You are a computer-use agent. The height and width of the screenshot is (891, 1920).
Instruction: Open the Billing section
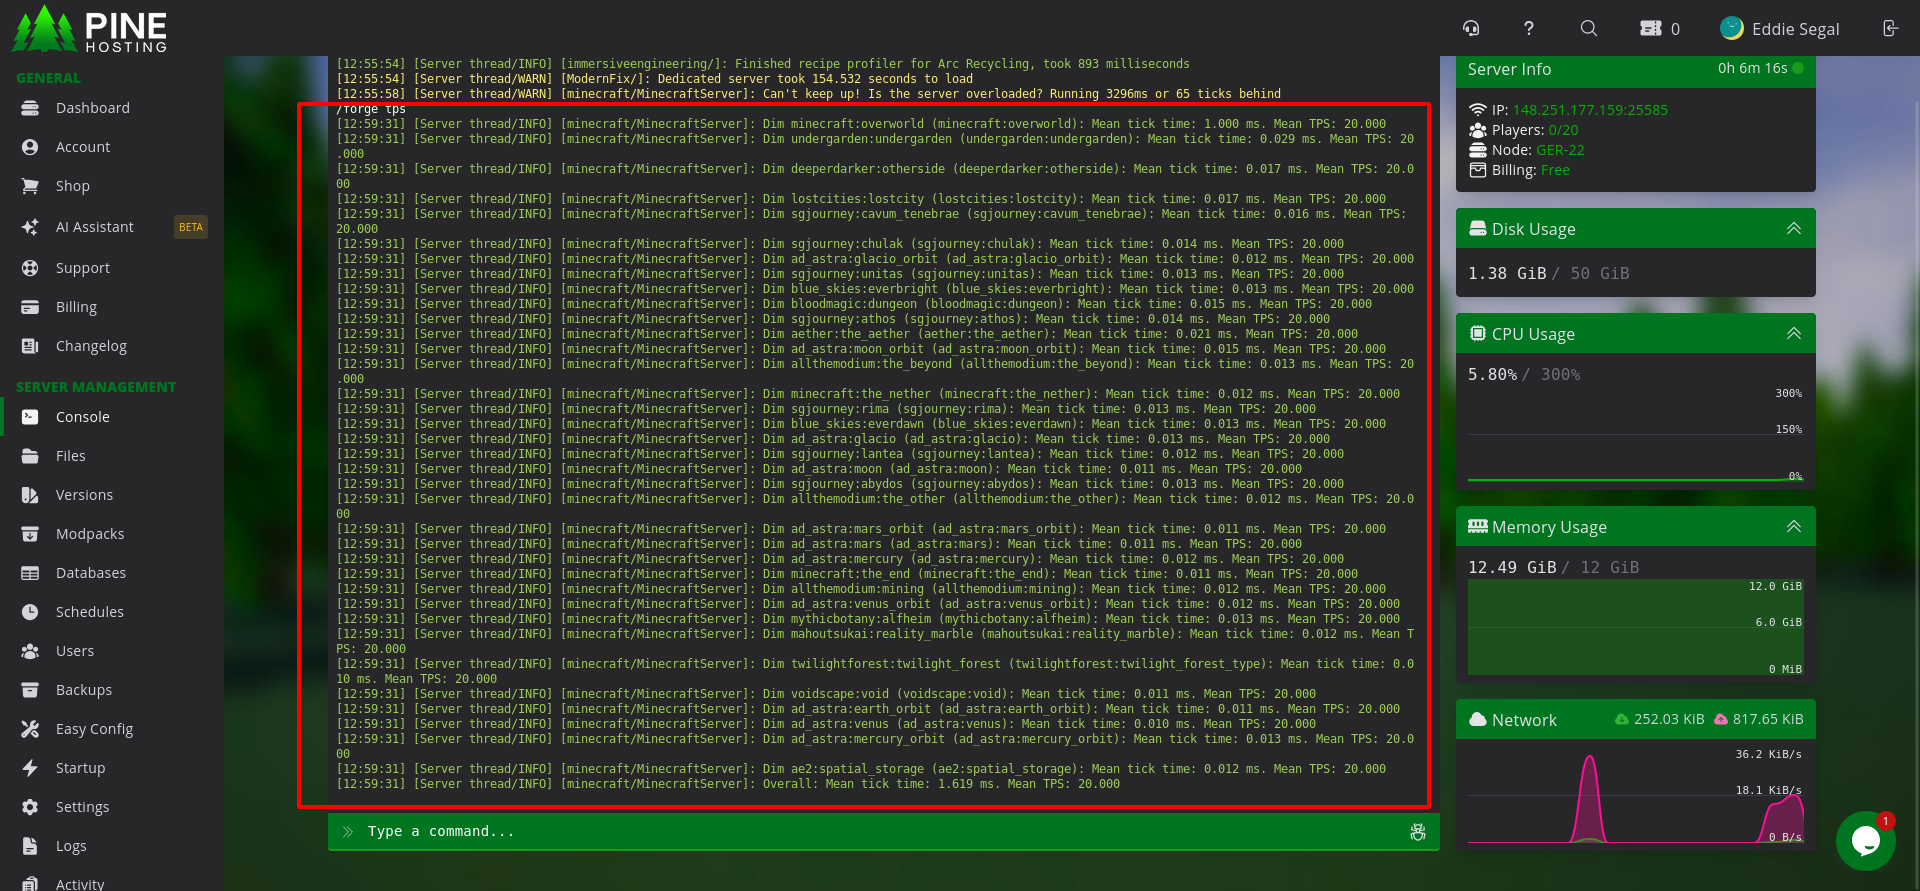[x=76, y=307]
